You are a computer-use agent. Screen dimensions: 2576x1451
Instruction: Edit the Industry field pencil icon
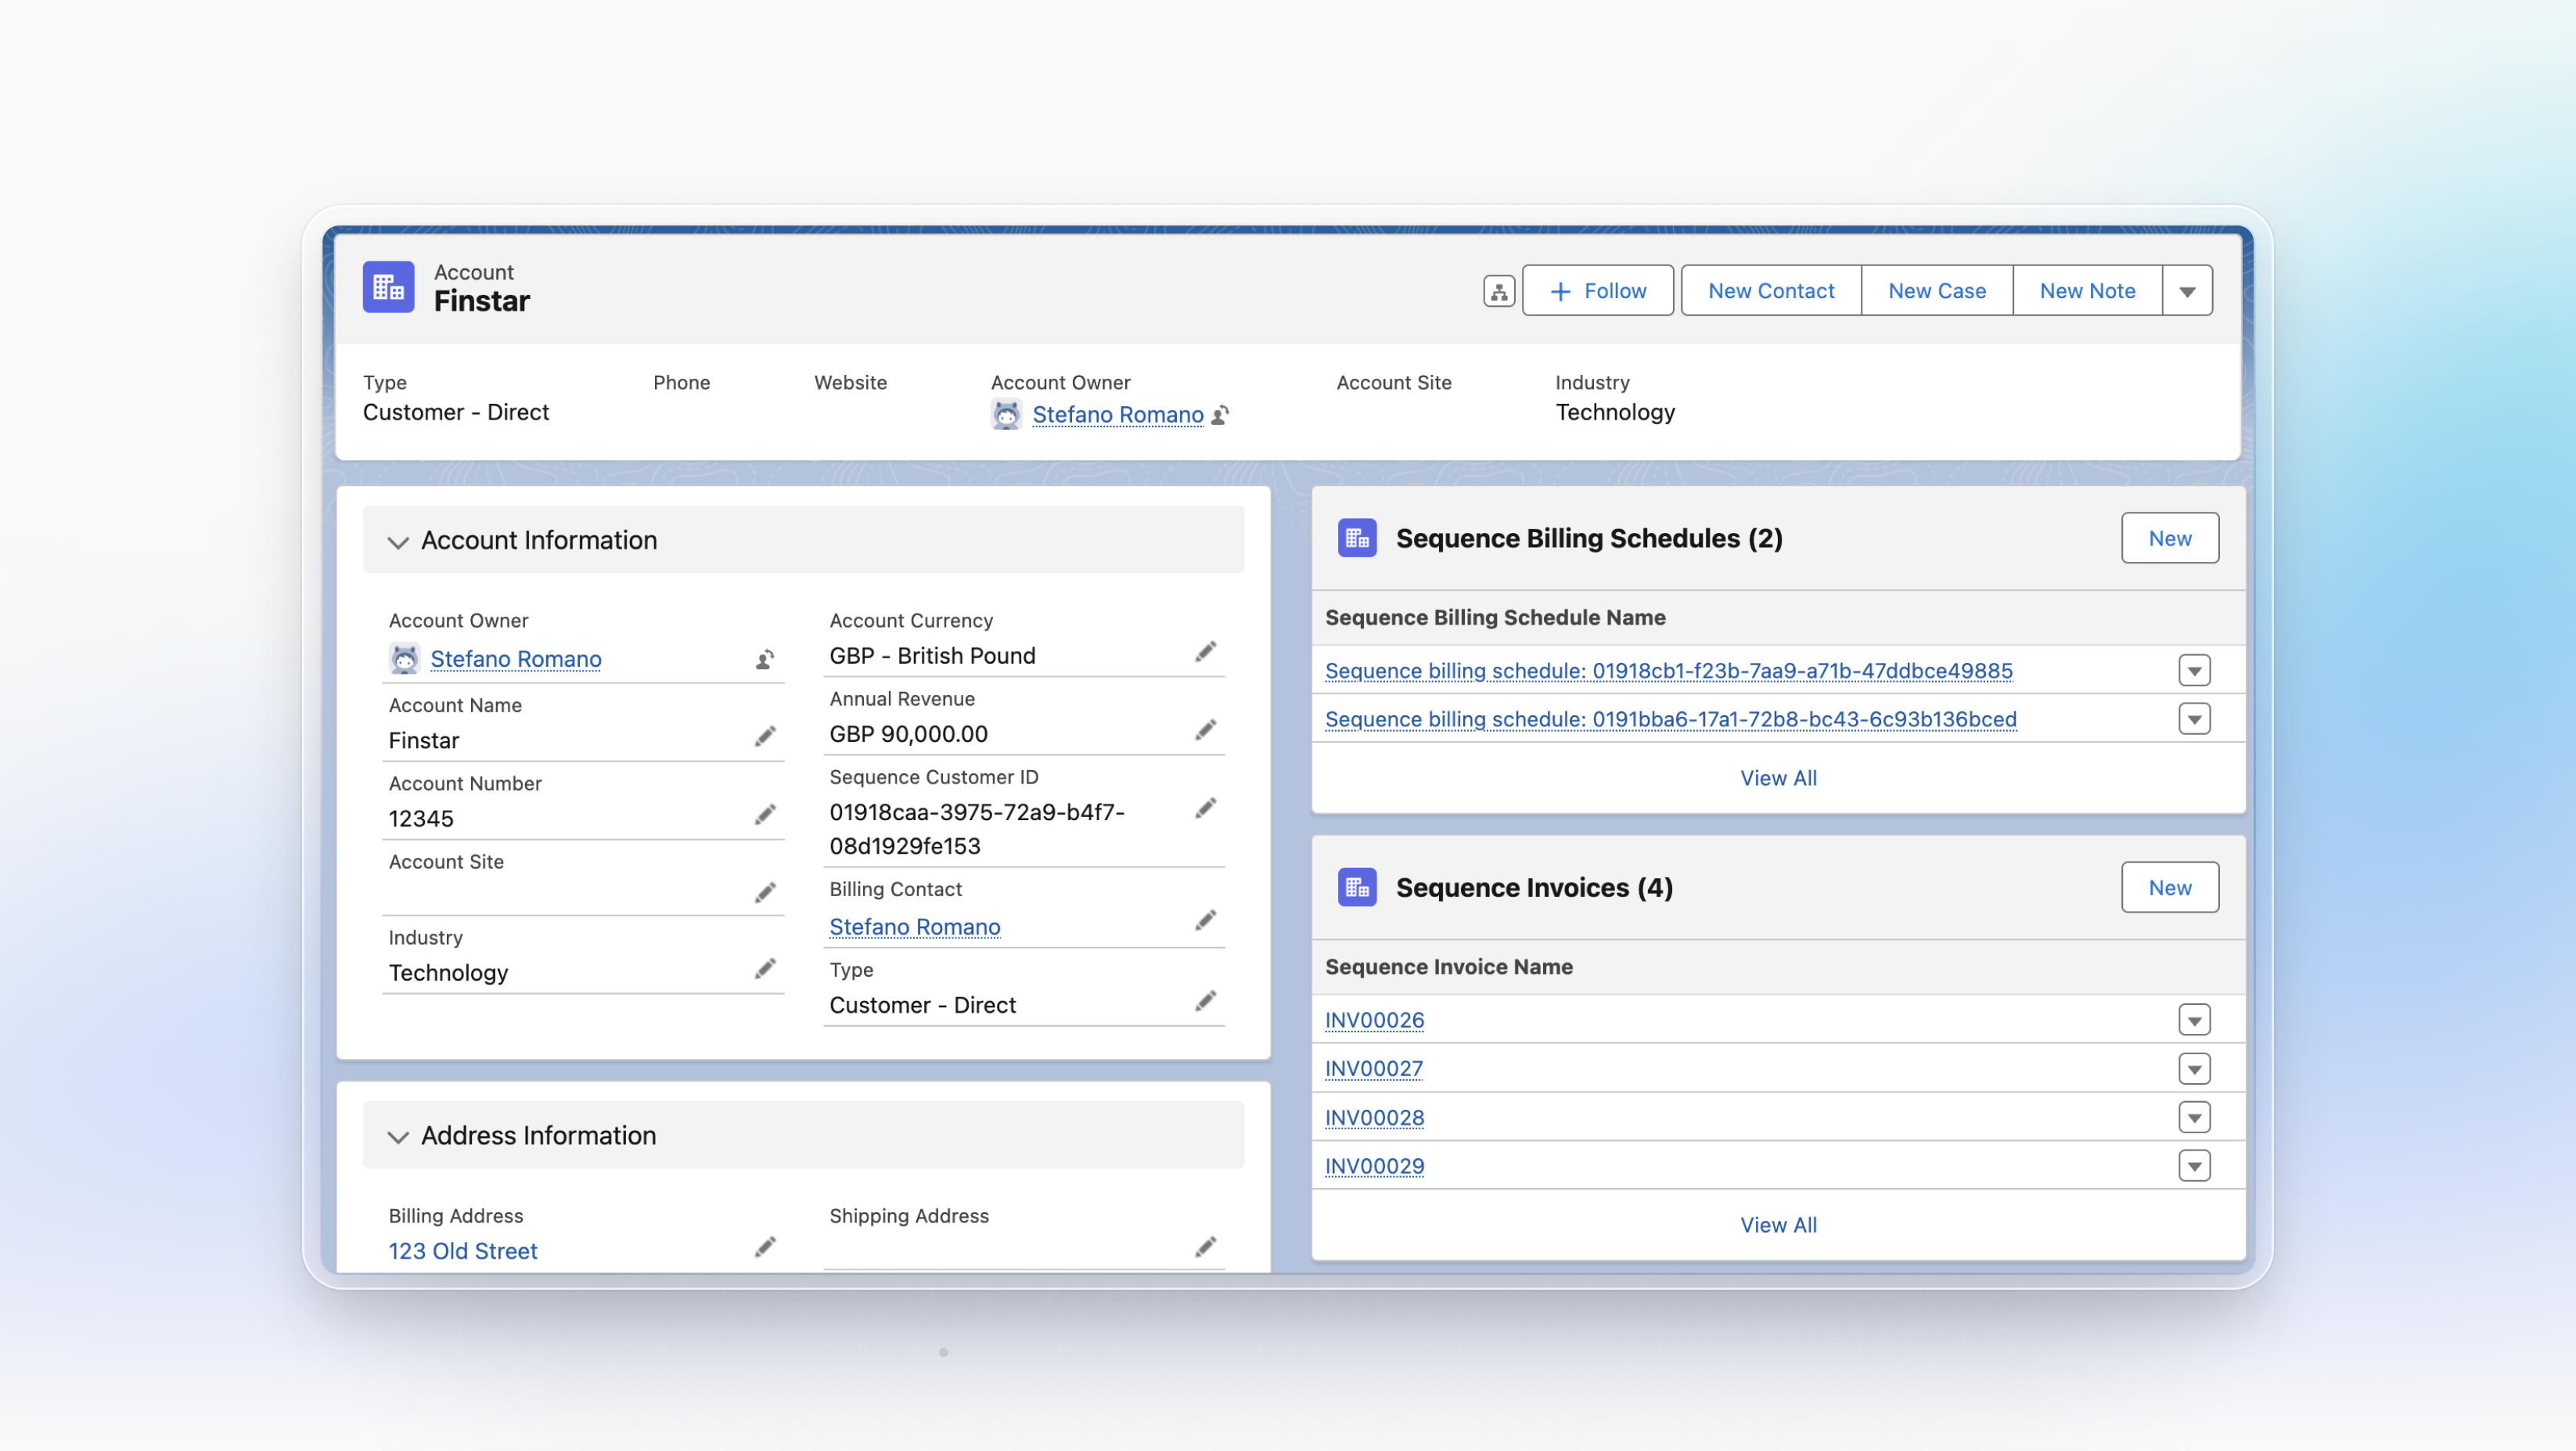pos(765,969)
